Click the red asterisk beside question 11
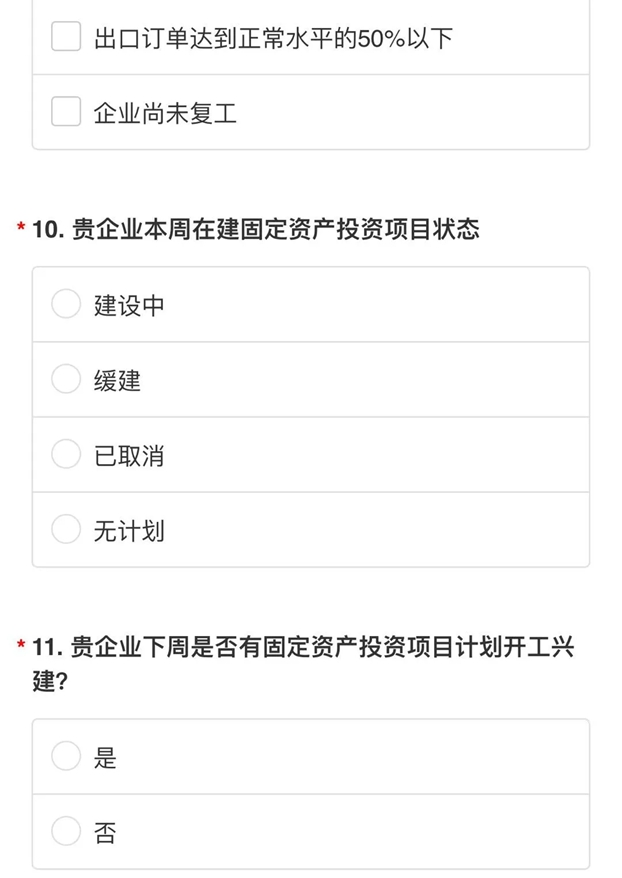The height and width of the screenshot is (878, 622). pyautogui.click(x=21, y=645)
